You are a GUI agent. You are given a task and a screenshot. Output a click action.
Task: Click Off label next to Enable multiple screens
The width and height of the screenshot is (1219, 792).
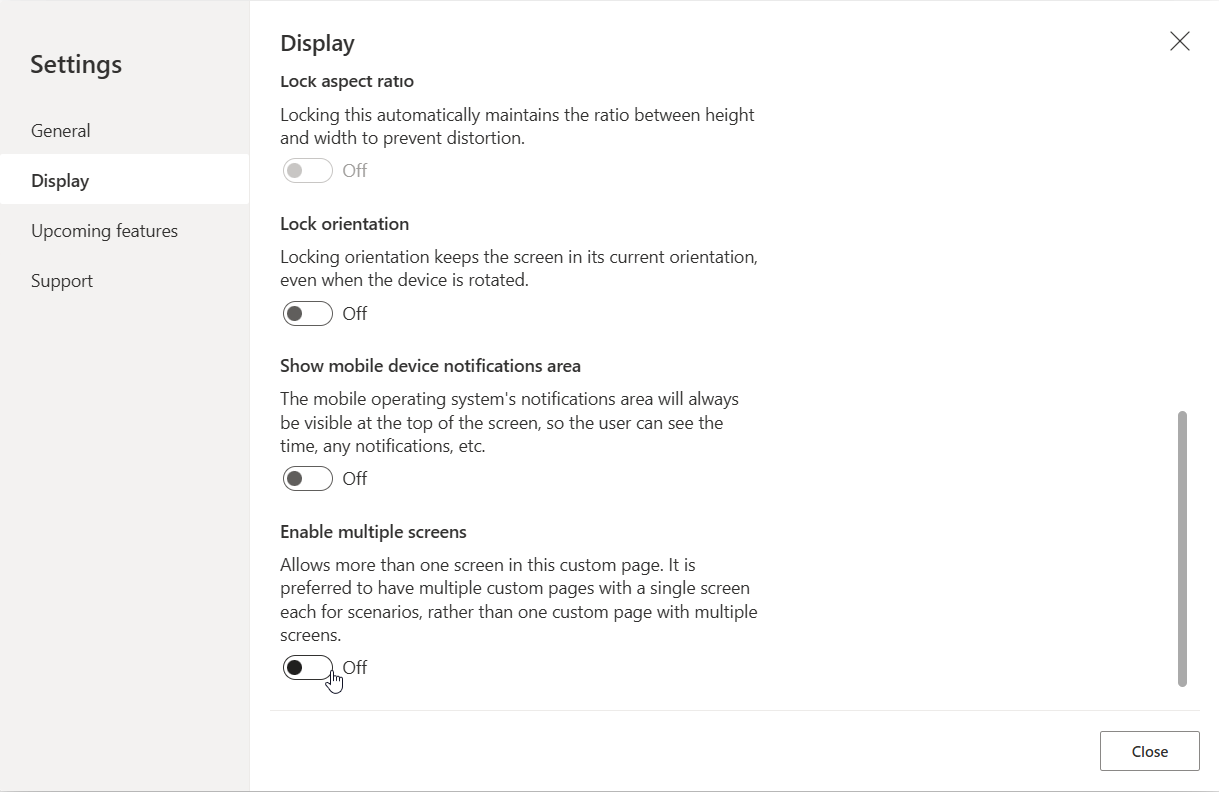(x=355, y=667)
